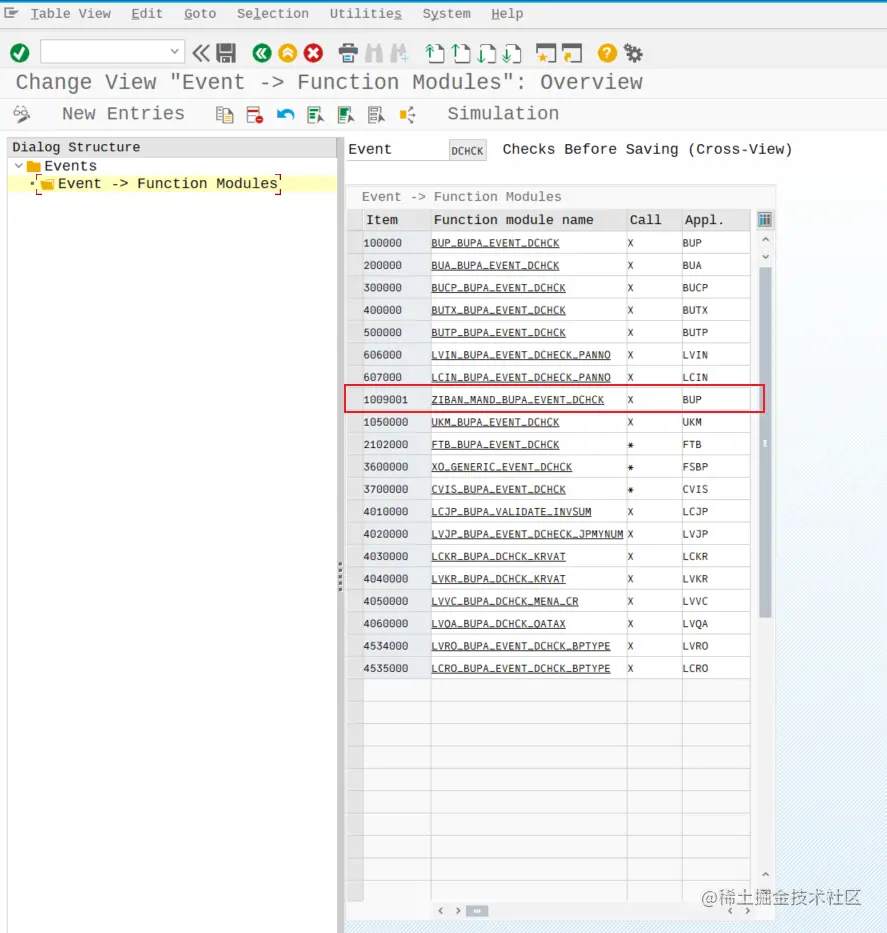Open the Utilities menu
The image size is (887, 933).
(x=366, y=14)
